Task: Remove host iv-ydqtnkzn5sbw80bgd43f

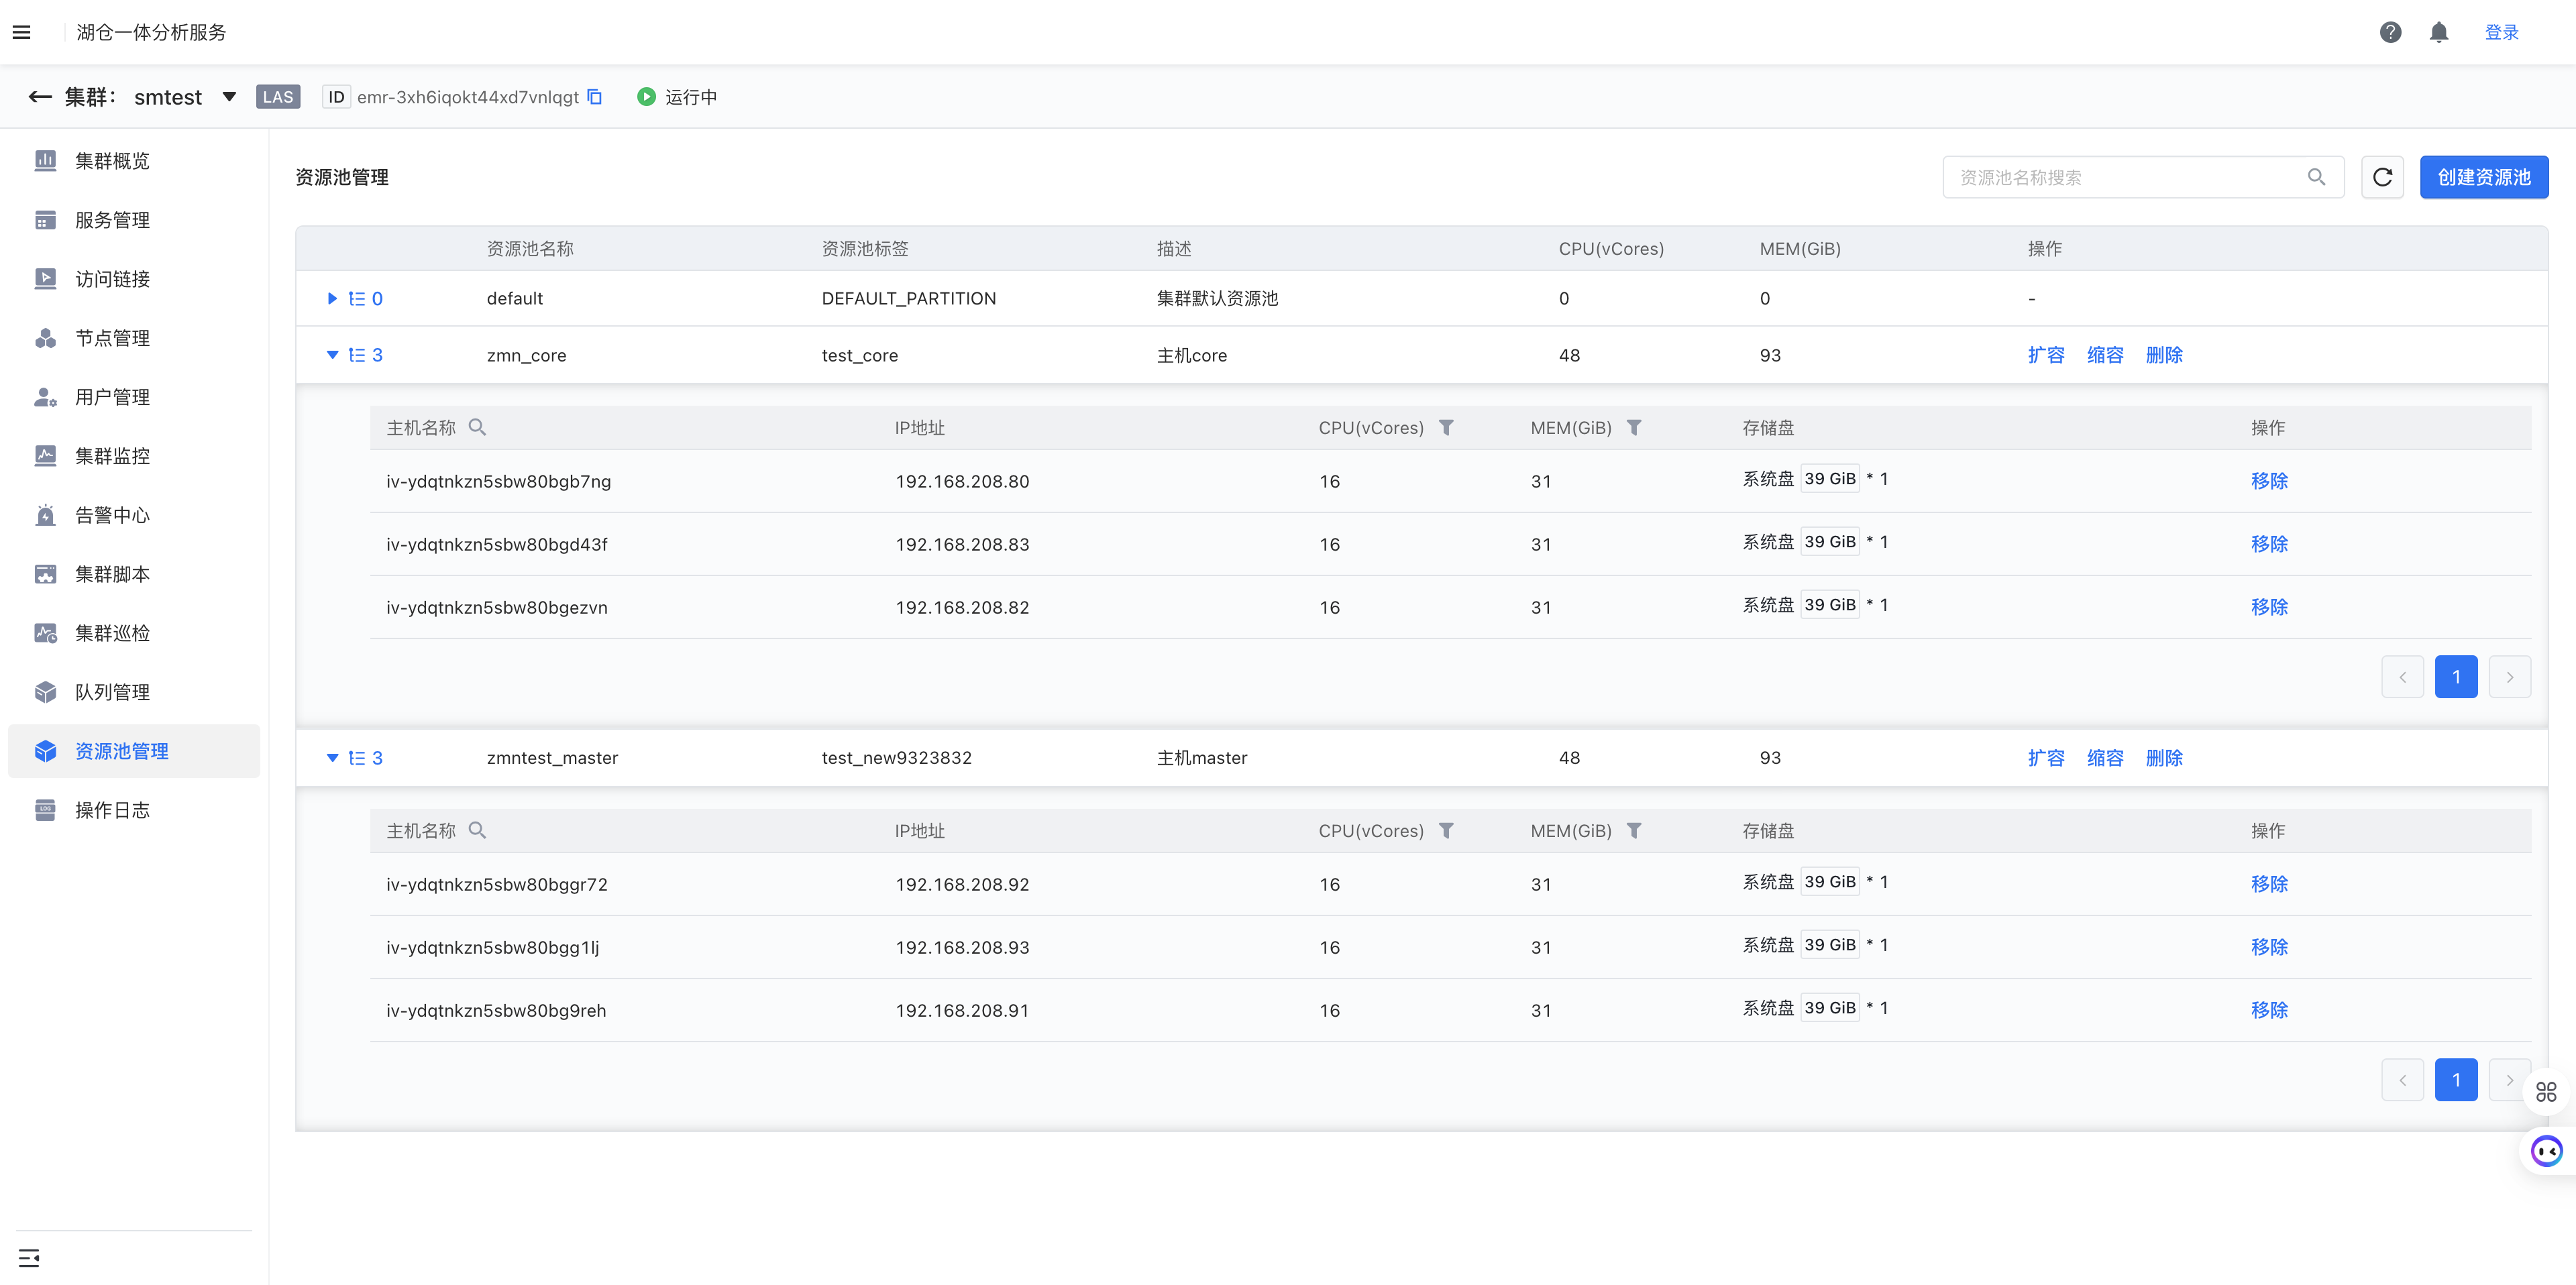Action: click(x=2269, y=544)
